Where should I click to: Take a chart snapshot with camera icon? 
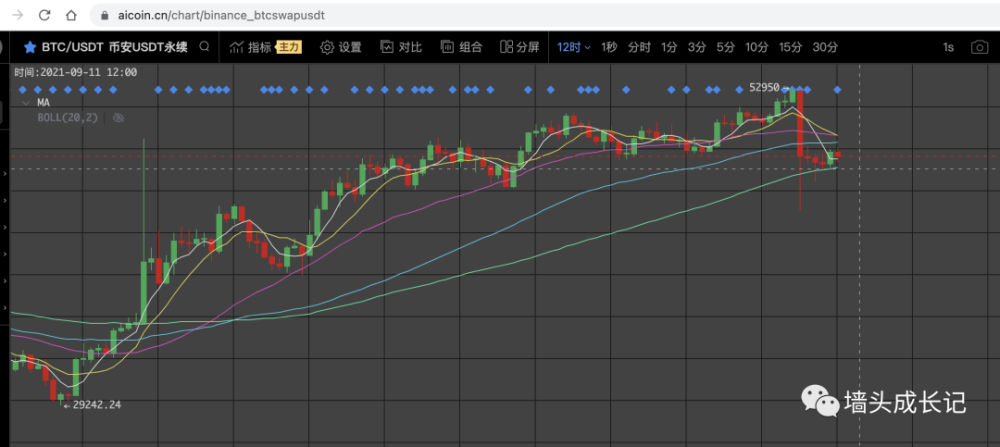[979, 47]
